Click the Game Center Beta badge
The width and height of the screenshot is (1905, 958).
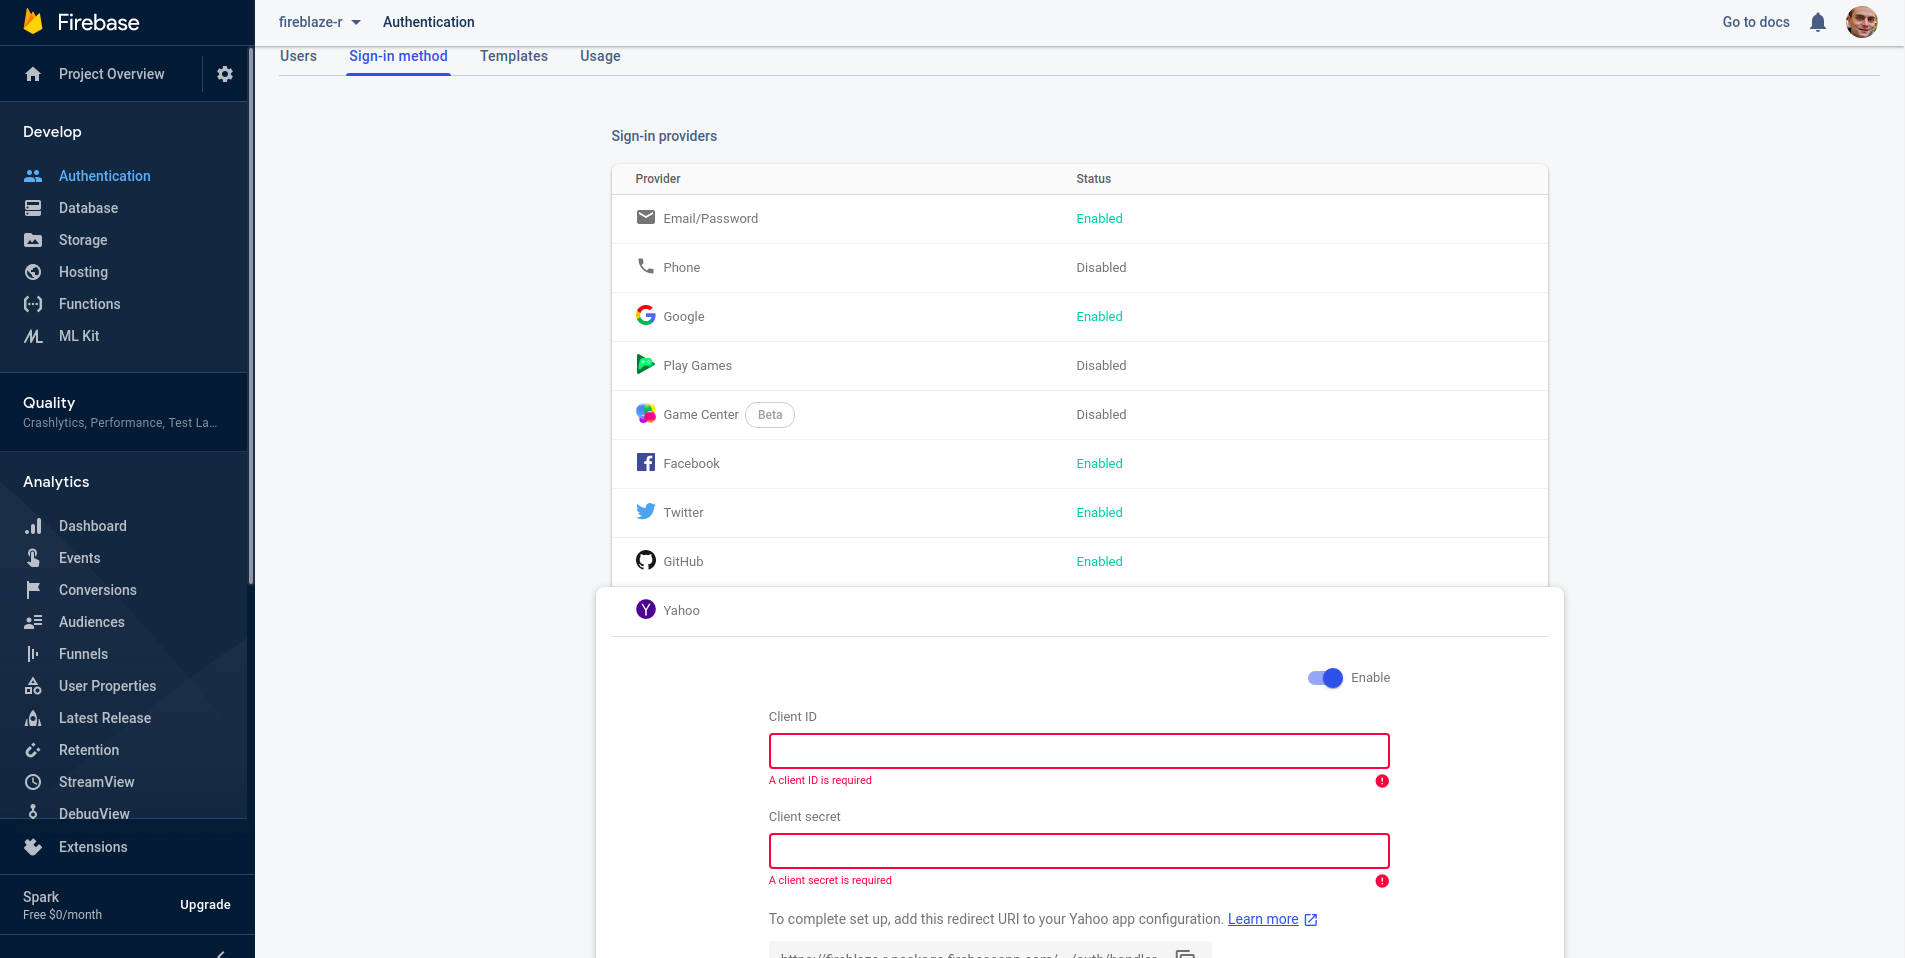(x=770, y=415)
